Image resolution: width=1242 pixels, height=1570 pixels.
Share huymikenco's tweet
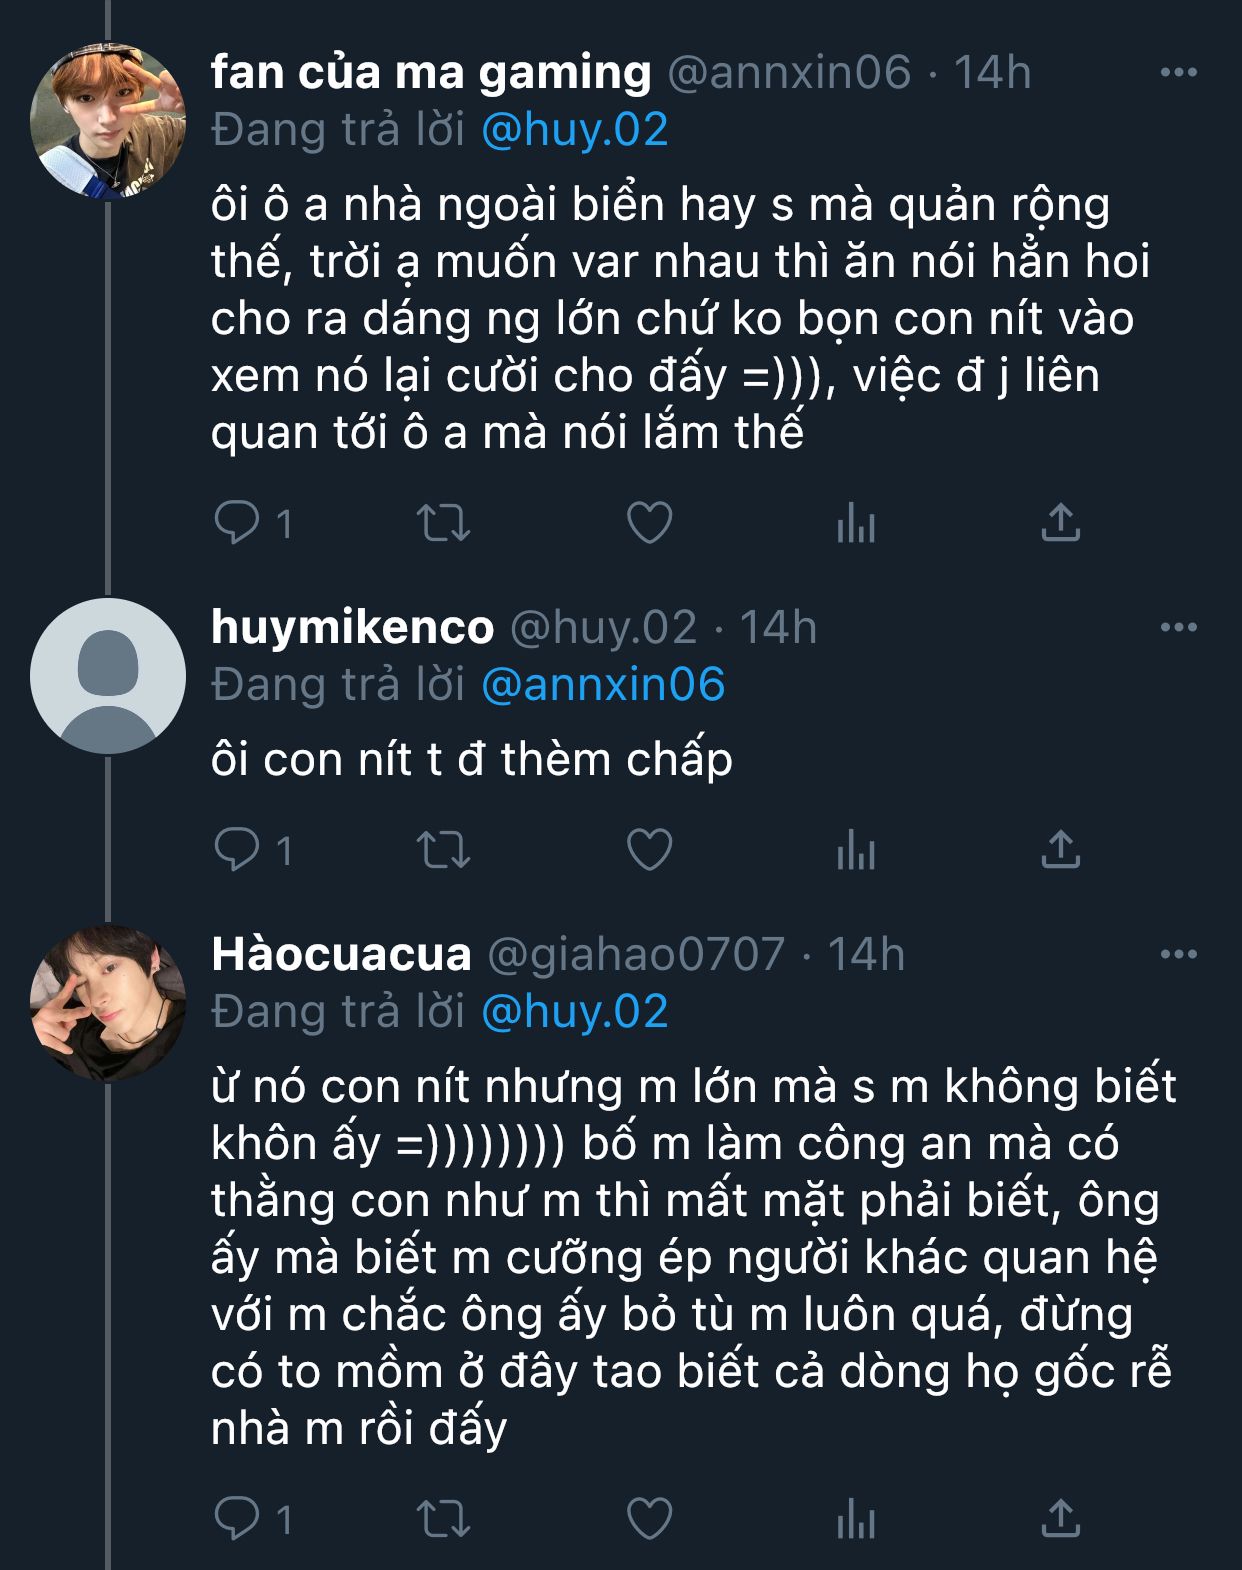point(1060,850)
